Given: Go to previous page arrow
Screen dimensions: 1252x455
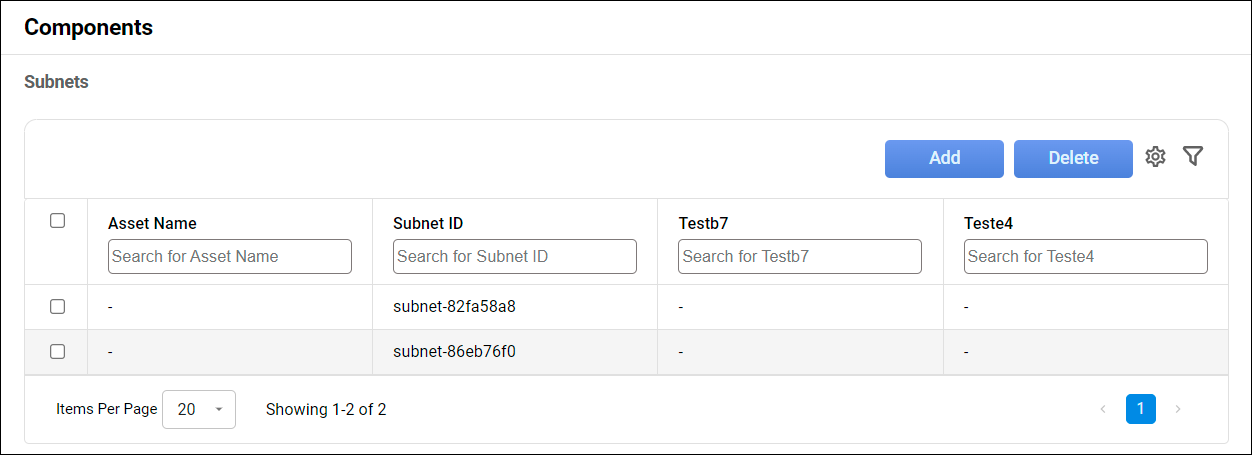Looking at the screenshot, I should click(x=1103, y=409).
